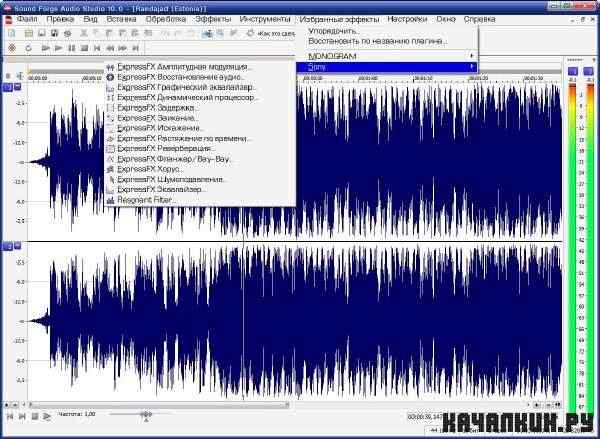Select ExpressFX Графический эквалайзер...
The image size is (600, 439).
coord(200,88)
